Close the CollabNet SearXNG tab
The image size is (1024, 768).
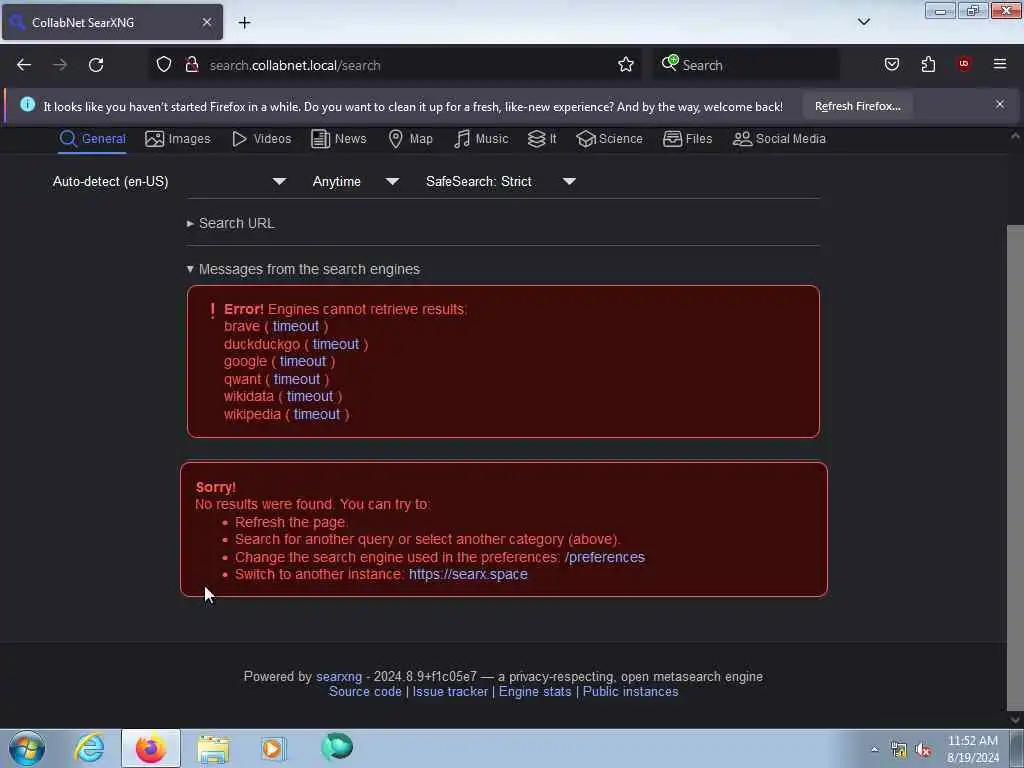coord(206,22)
